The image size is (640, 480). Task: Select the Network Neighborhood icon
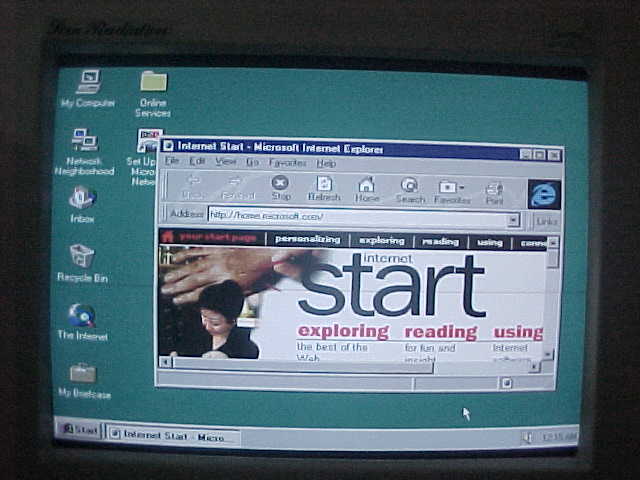[84, 152]
